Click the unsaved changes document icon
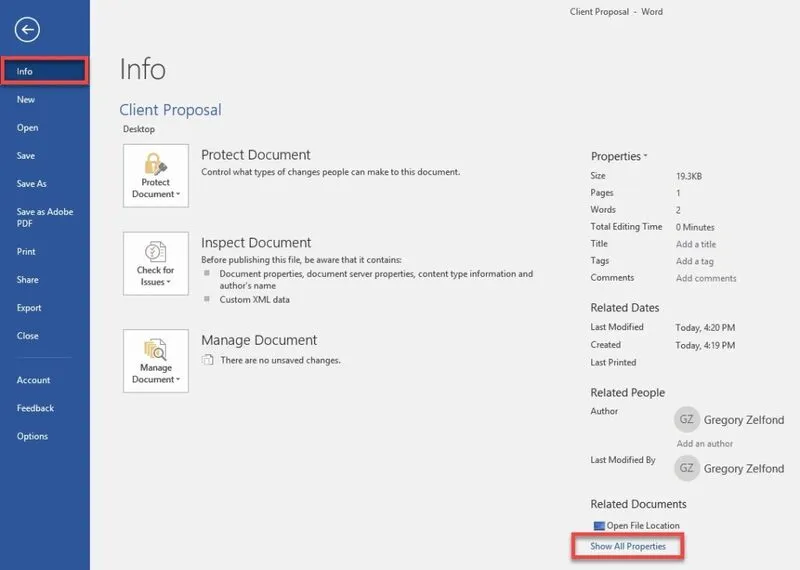800x570 pixels. [208, 360]
